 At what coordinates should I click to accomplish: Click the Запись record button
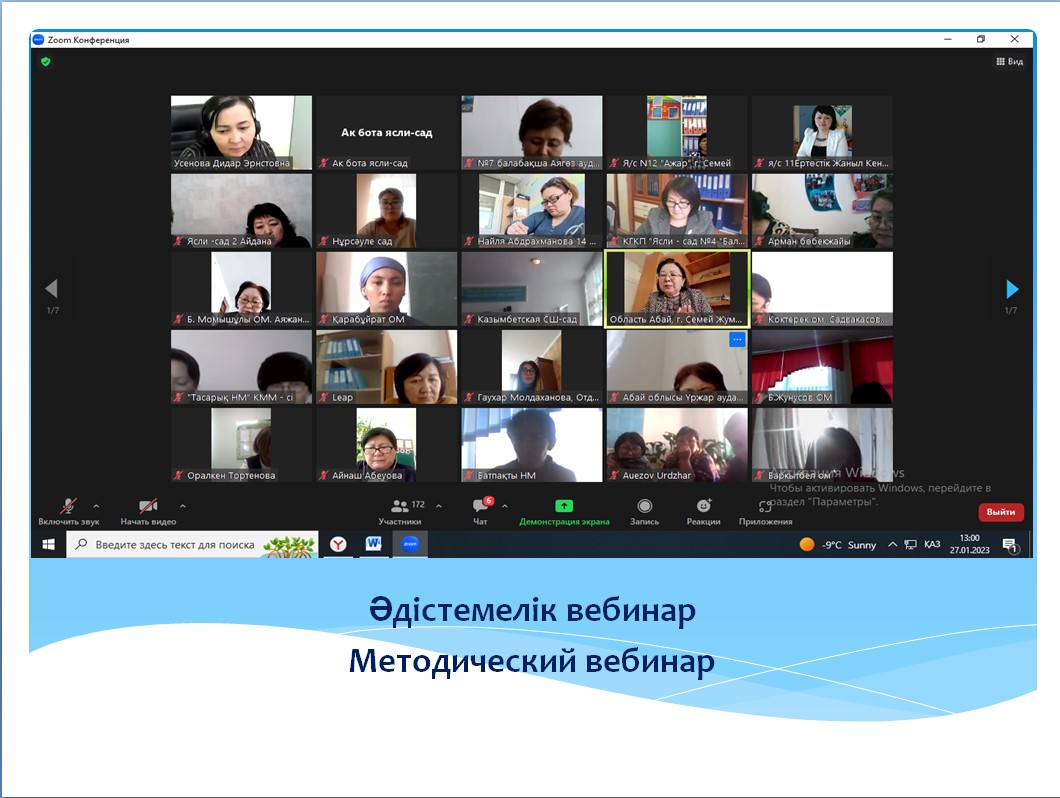[x=644, y=511]
